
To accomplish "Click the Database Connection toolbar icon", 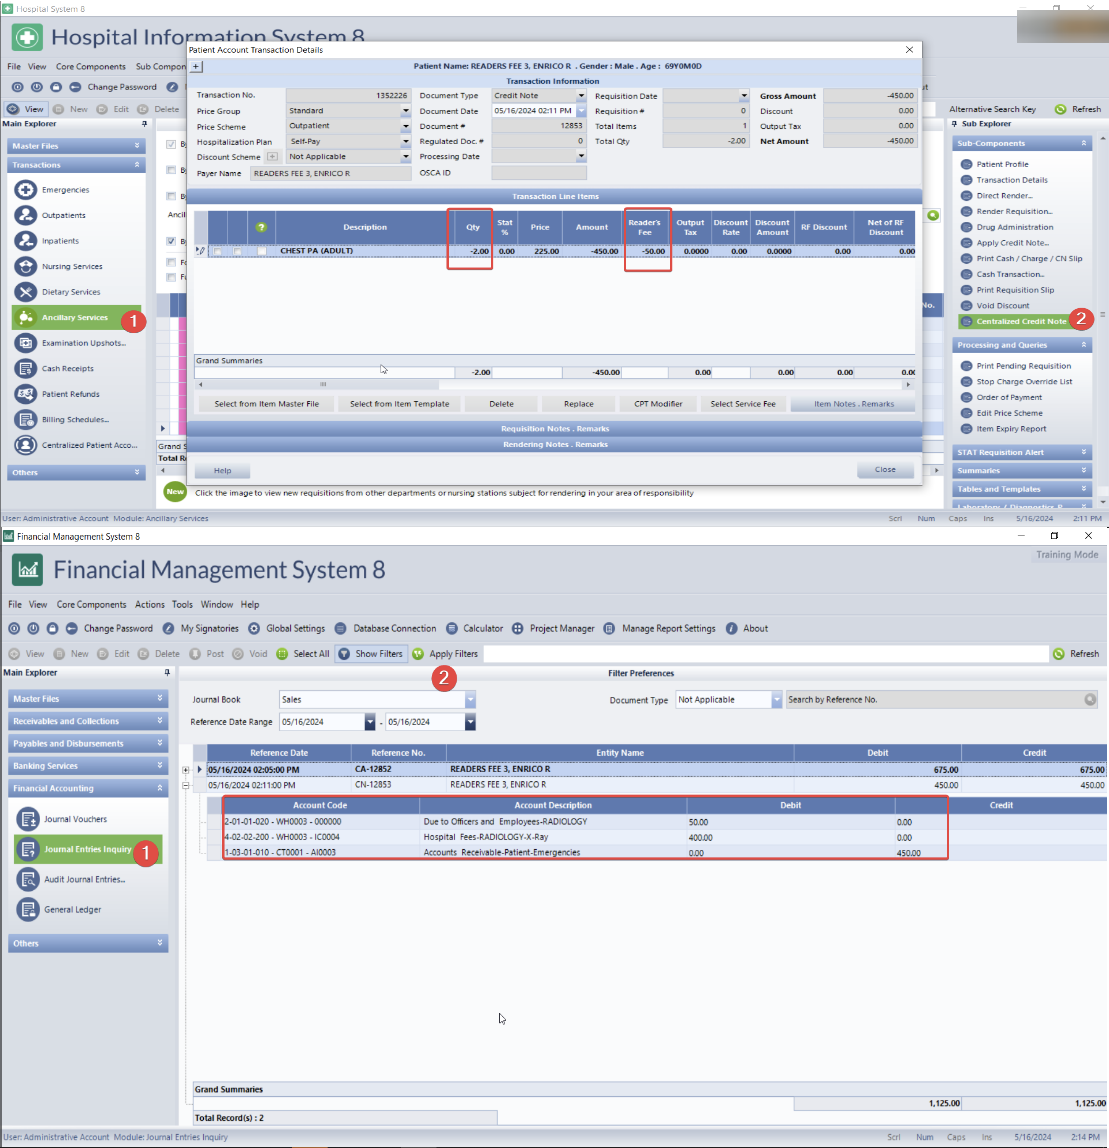I will tap(342, 629).
